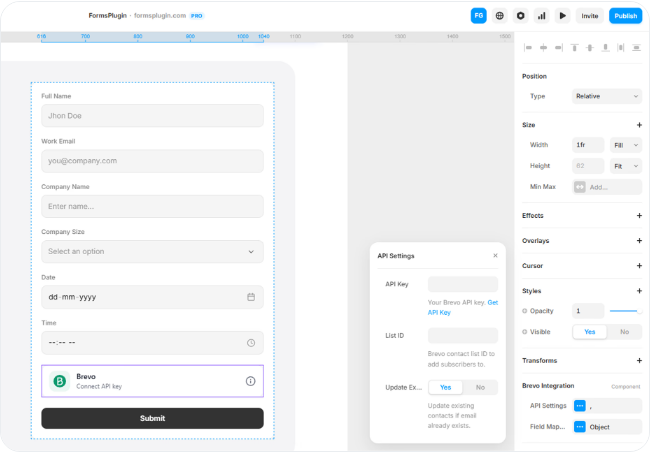
Task: Click the Min Max Add field
Action: [x=607, y=187]
